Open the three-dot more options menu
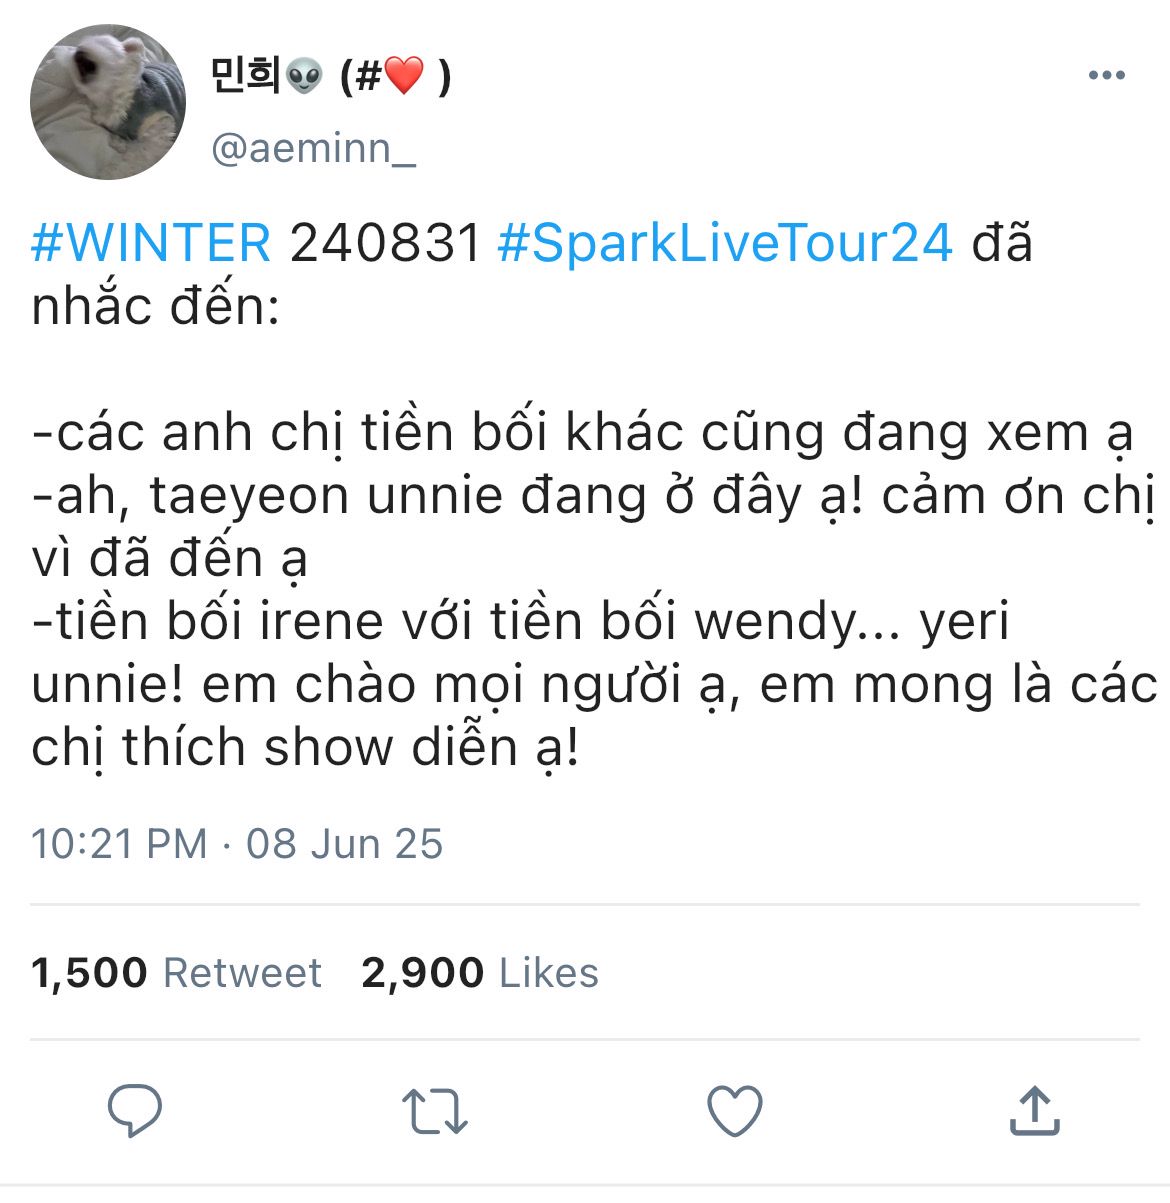This screenshot has height=1203, width=1170. click(x=1107, y=76)
